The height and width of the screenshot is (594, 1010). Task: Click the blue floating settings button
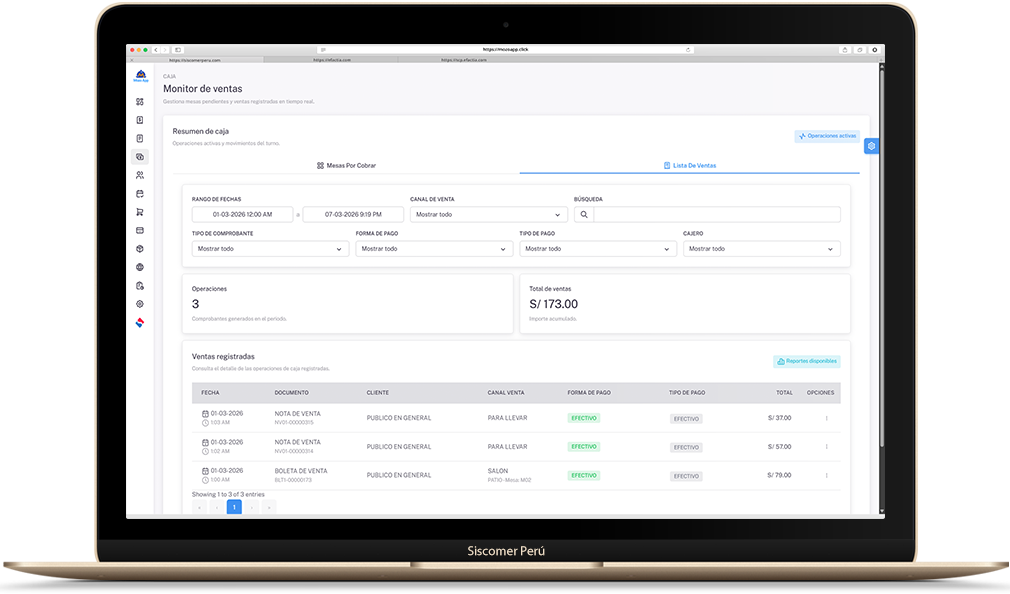tap(871, 146)
